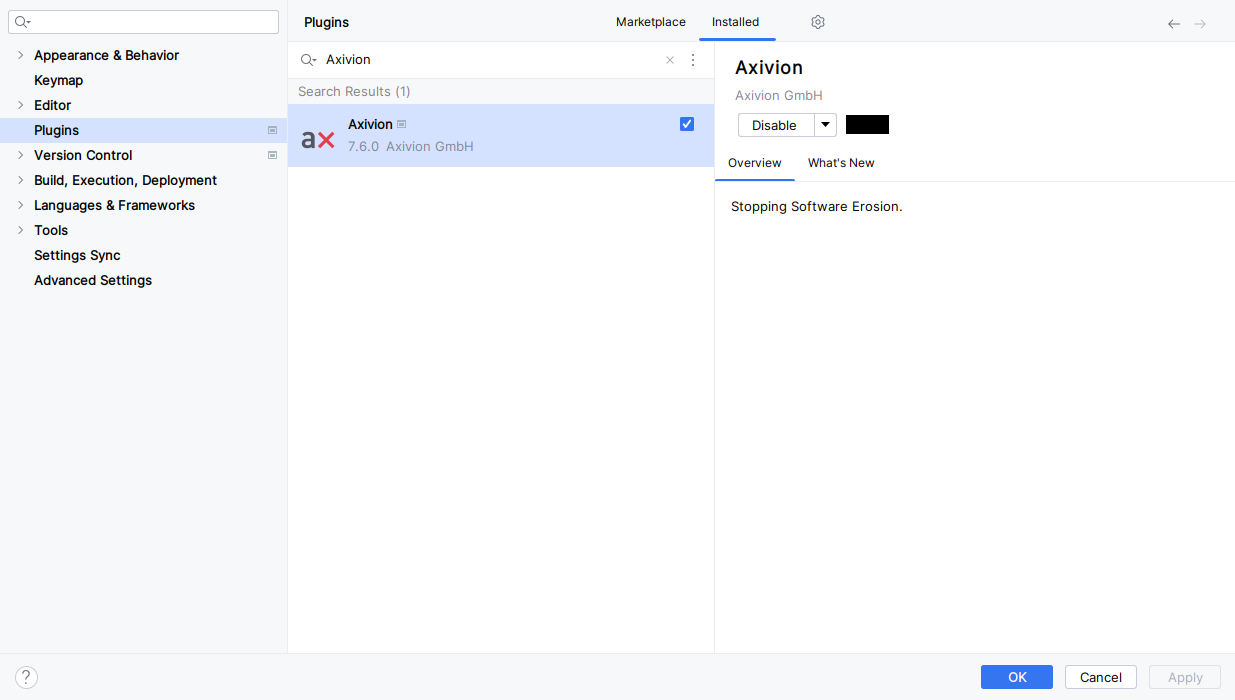Click the Axivion plugin title heading
The width and height of the screenshot is (1235, 700).
coord(769,68)
